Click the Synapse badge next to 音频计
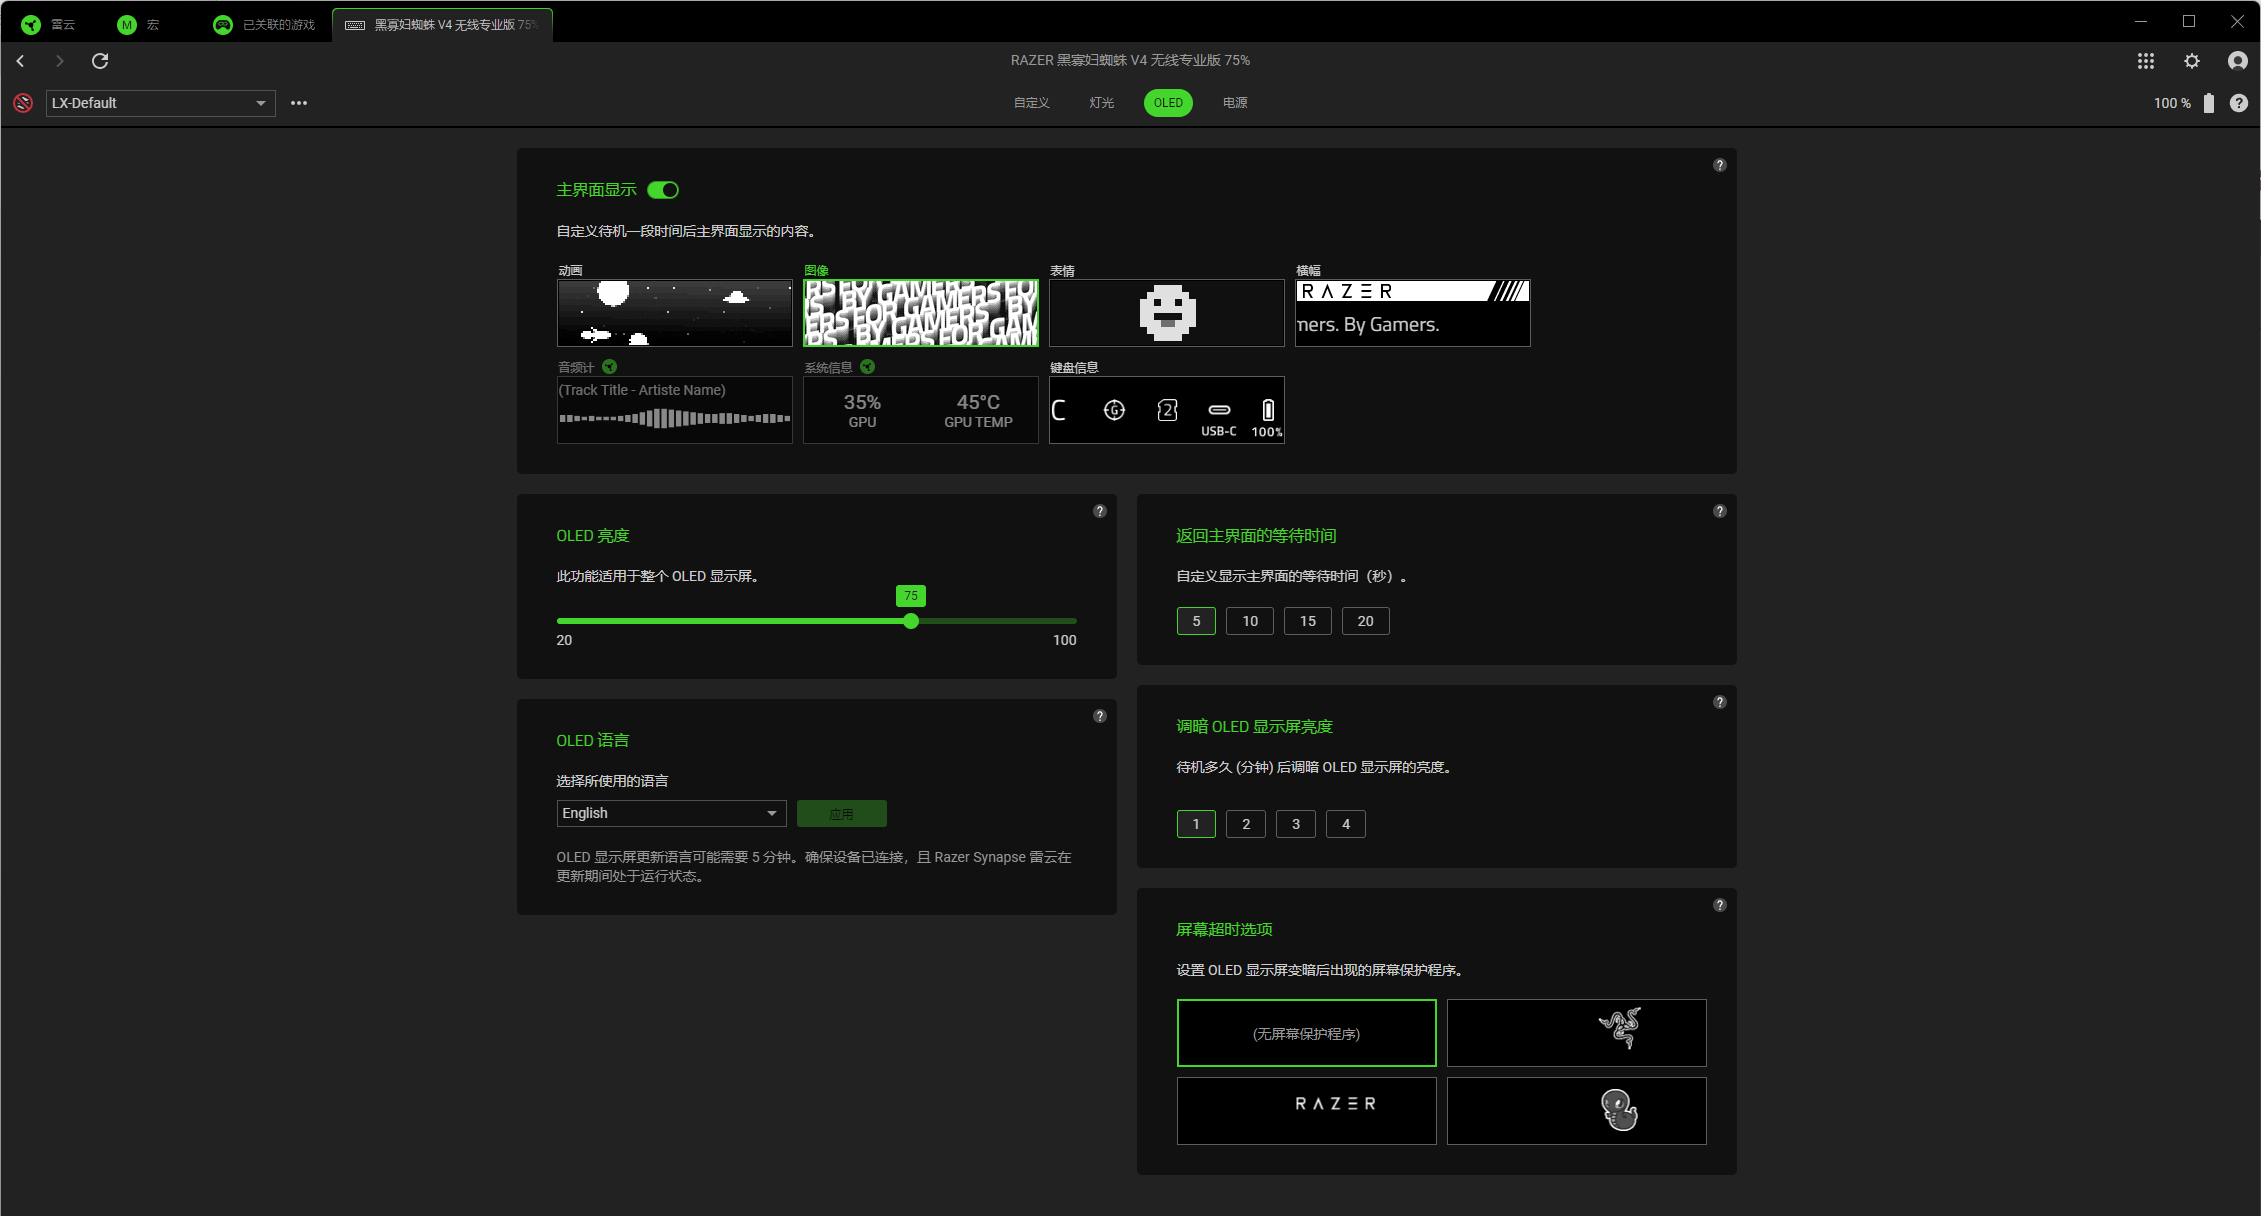The width and height of the screenshot is (2261, 1216). (x=610, y=367)
